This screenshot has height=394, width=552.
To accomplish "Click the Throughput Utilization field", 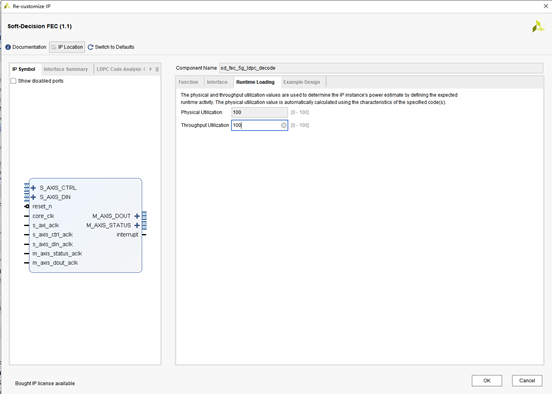I will pyautogui.click(x=259, y=125).
